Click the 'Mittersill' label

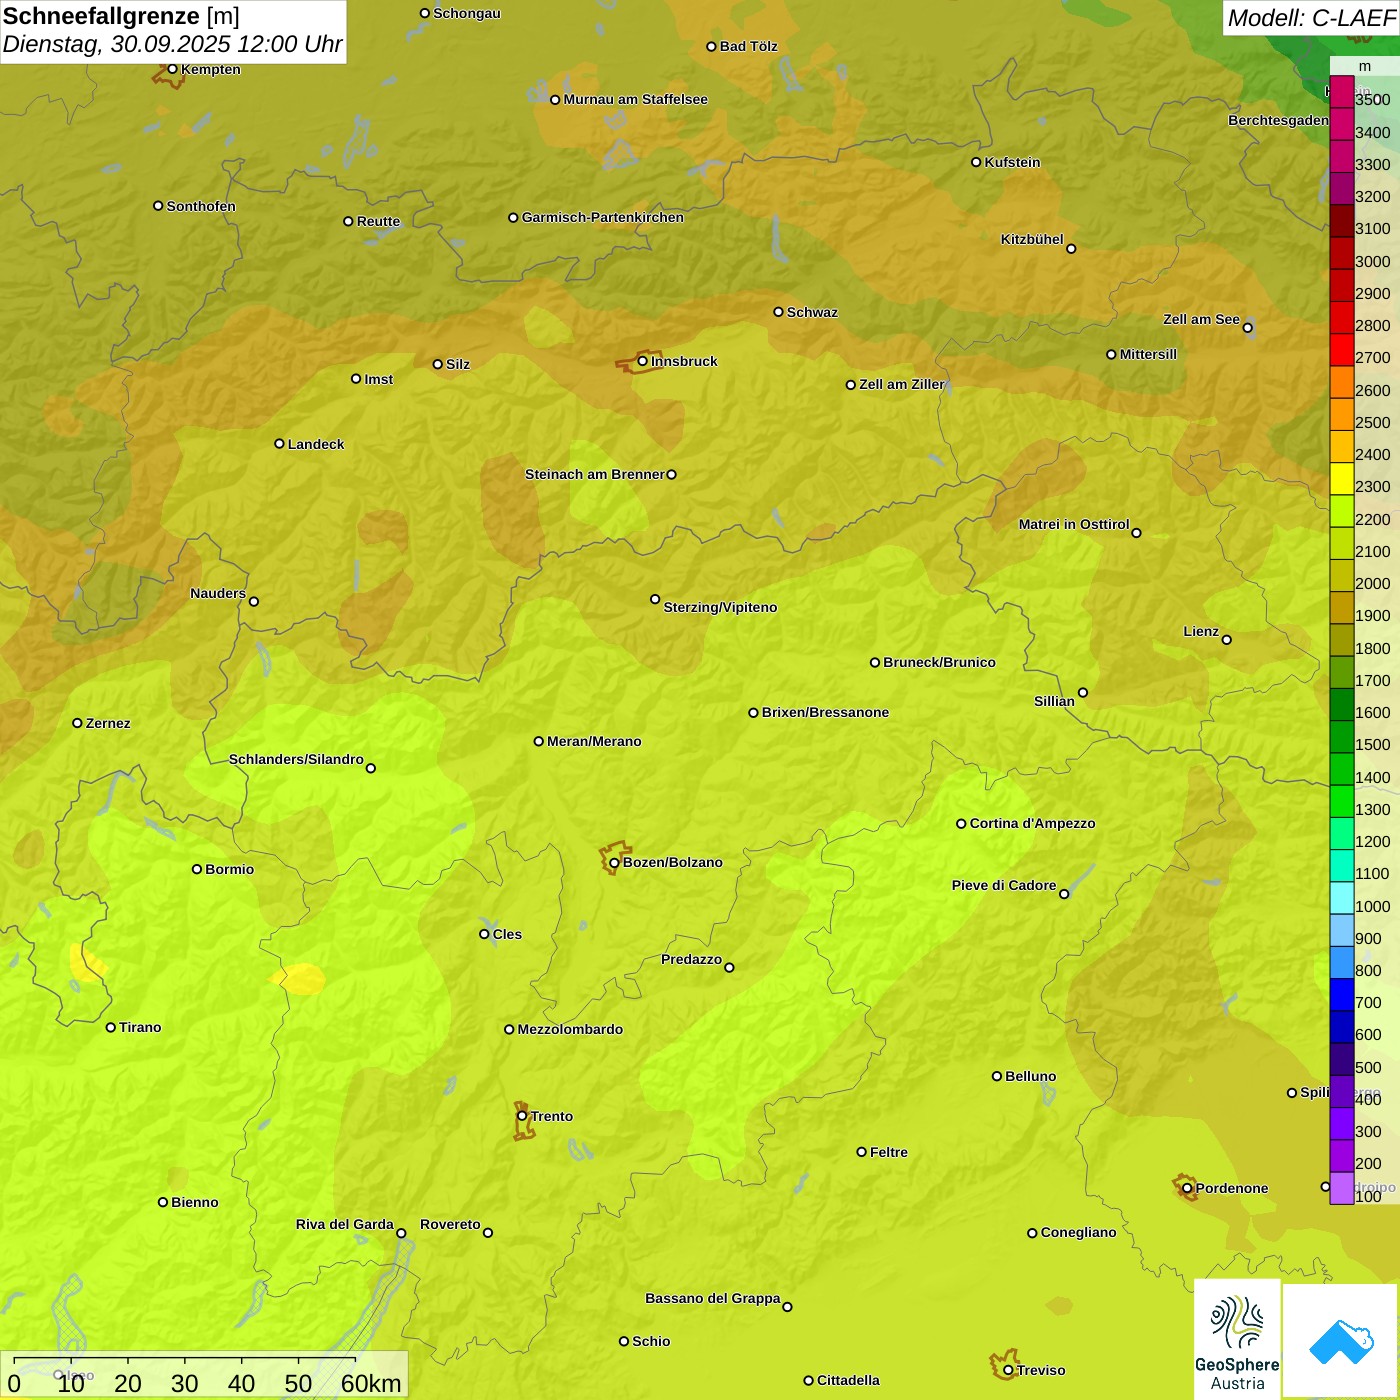(x=1148, y=354)
